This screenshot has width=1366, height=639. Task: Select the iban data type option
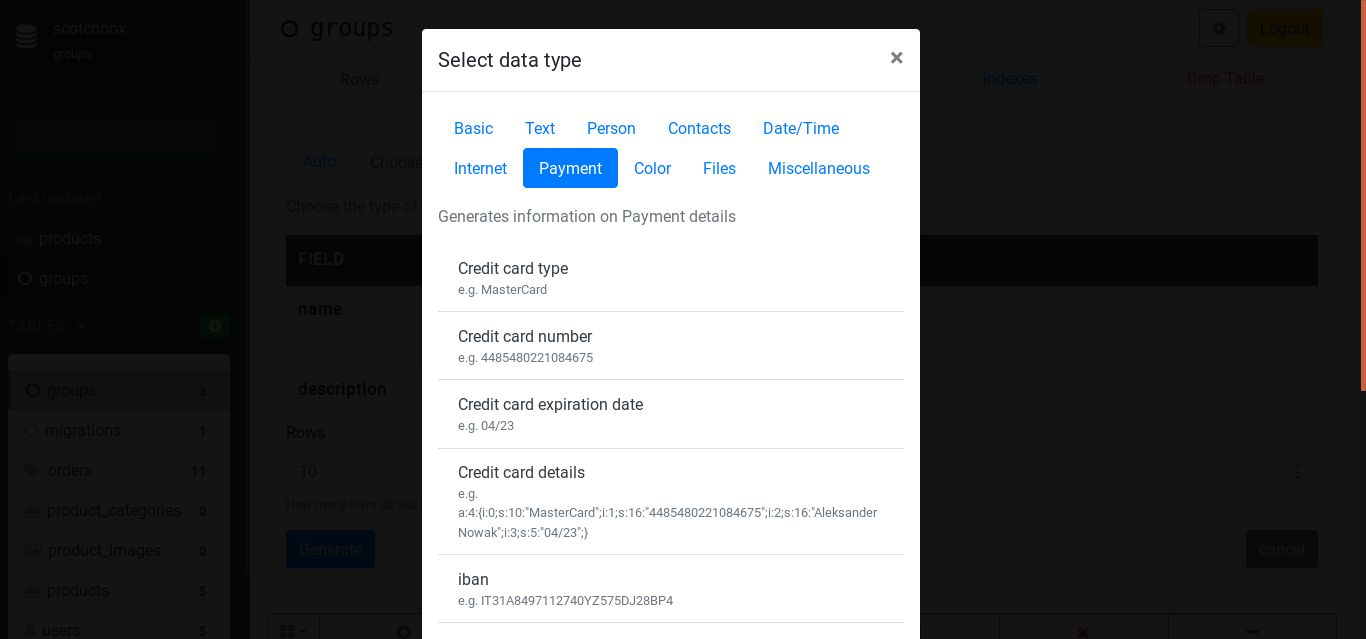[x=671, y=589]
